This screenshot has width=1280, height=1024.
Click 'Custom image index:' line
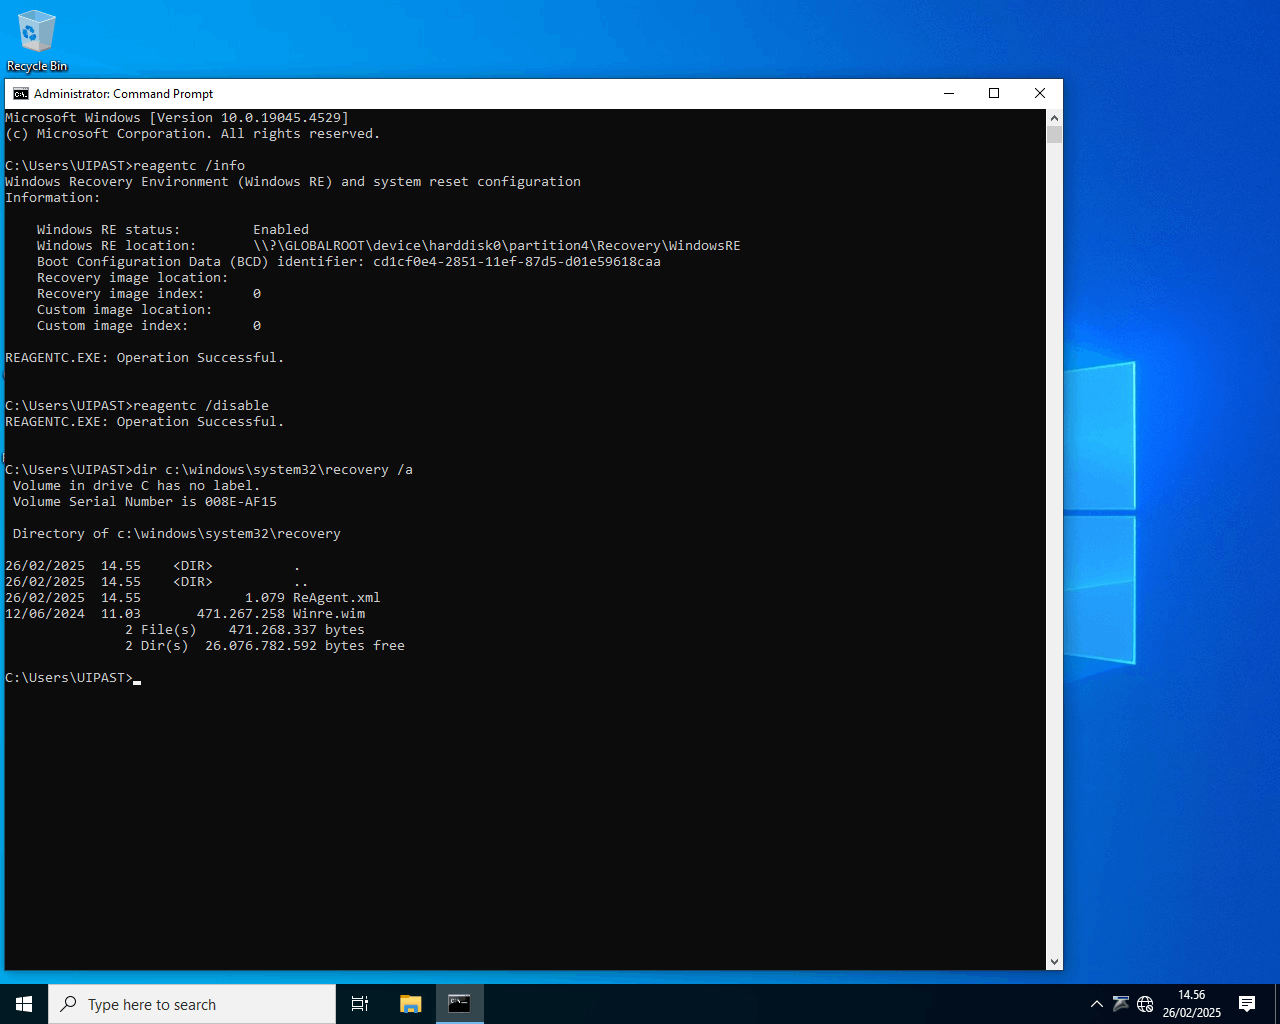(x=149, y=325)
